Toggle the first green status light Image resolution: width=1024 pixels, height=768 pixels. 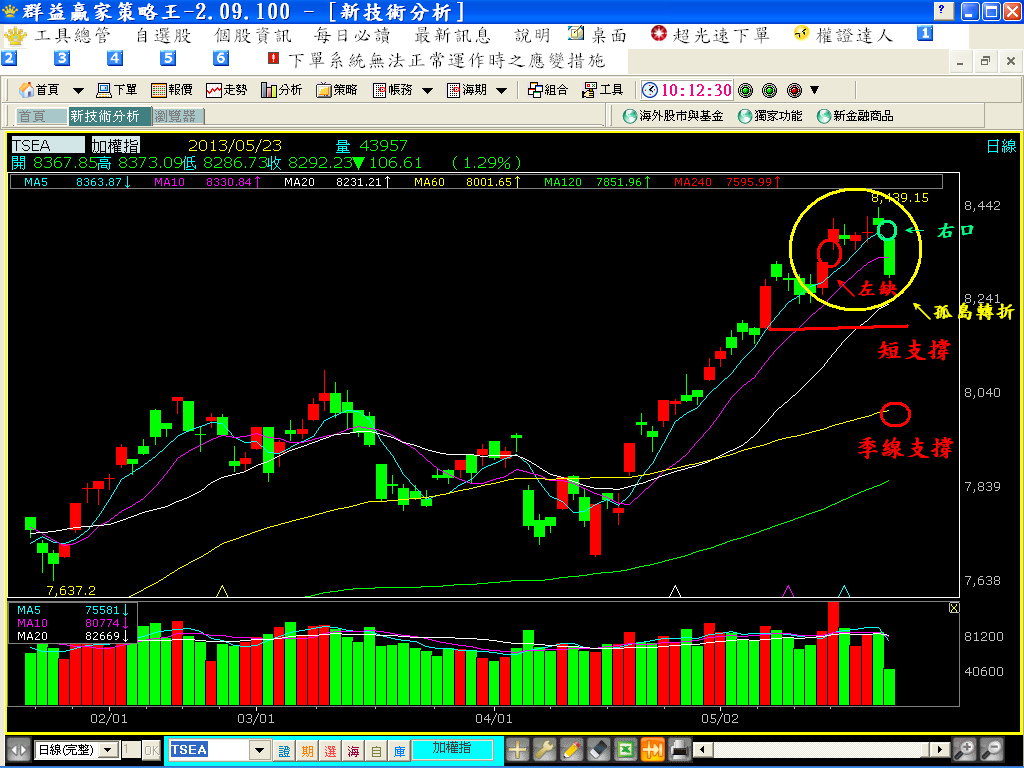pos(745,90)
